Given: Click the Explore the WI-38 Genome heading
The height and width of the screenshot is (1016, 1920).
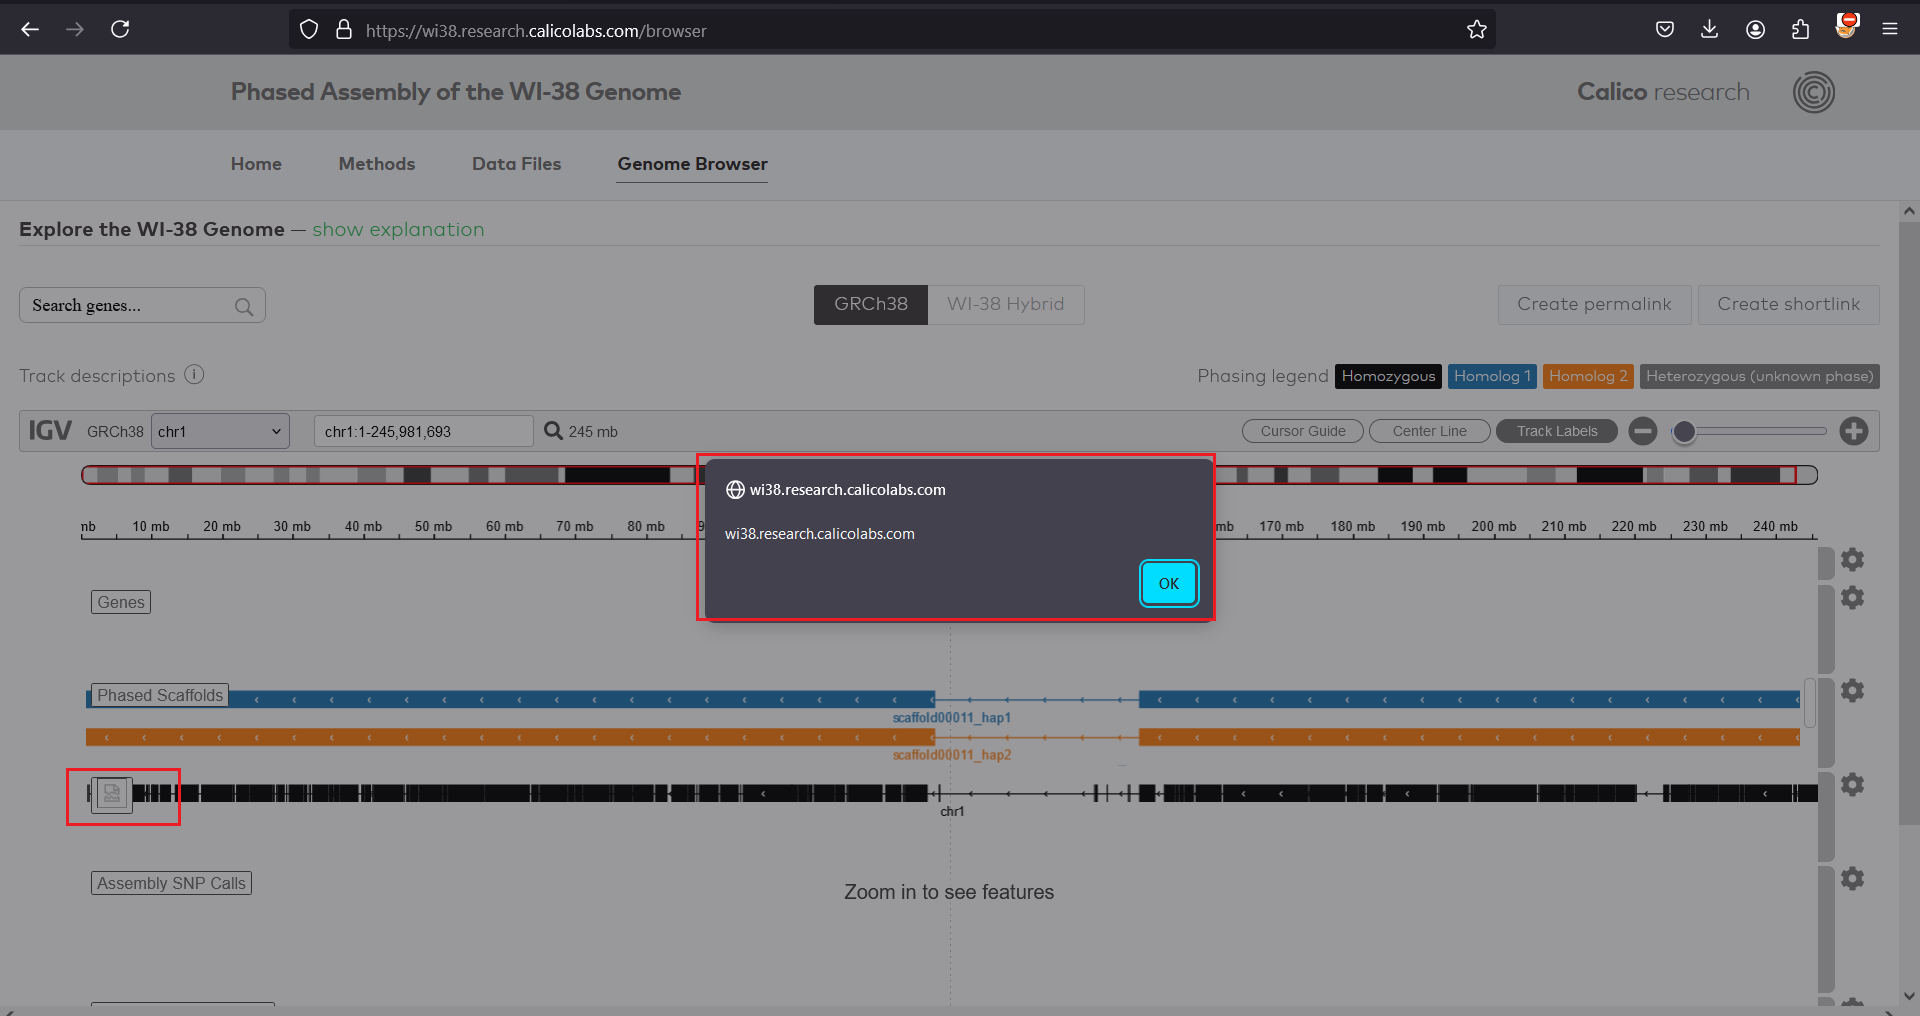Looking at the screenshot, I should click(152, 229).
